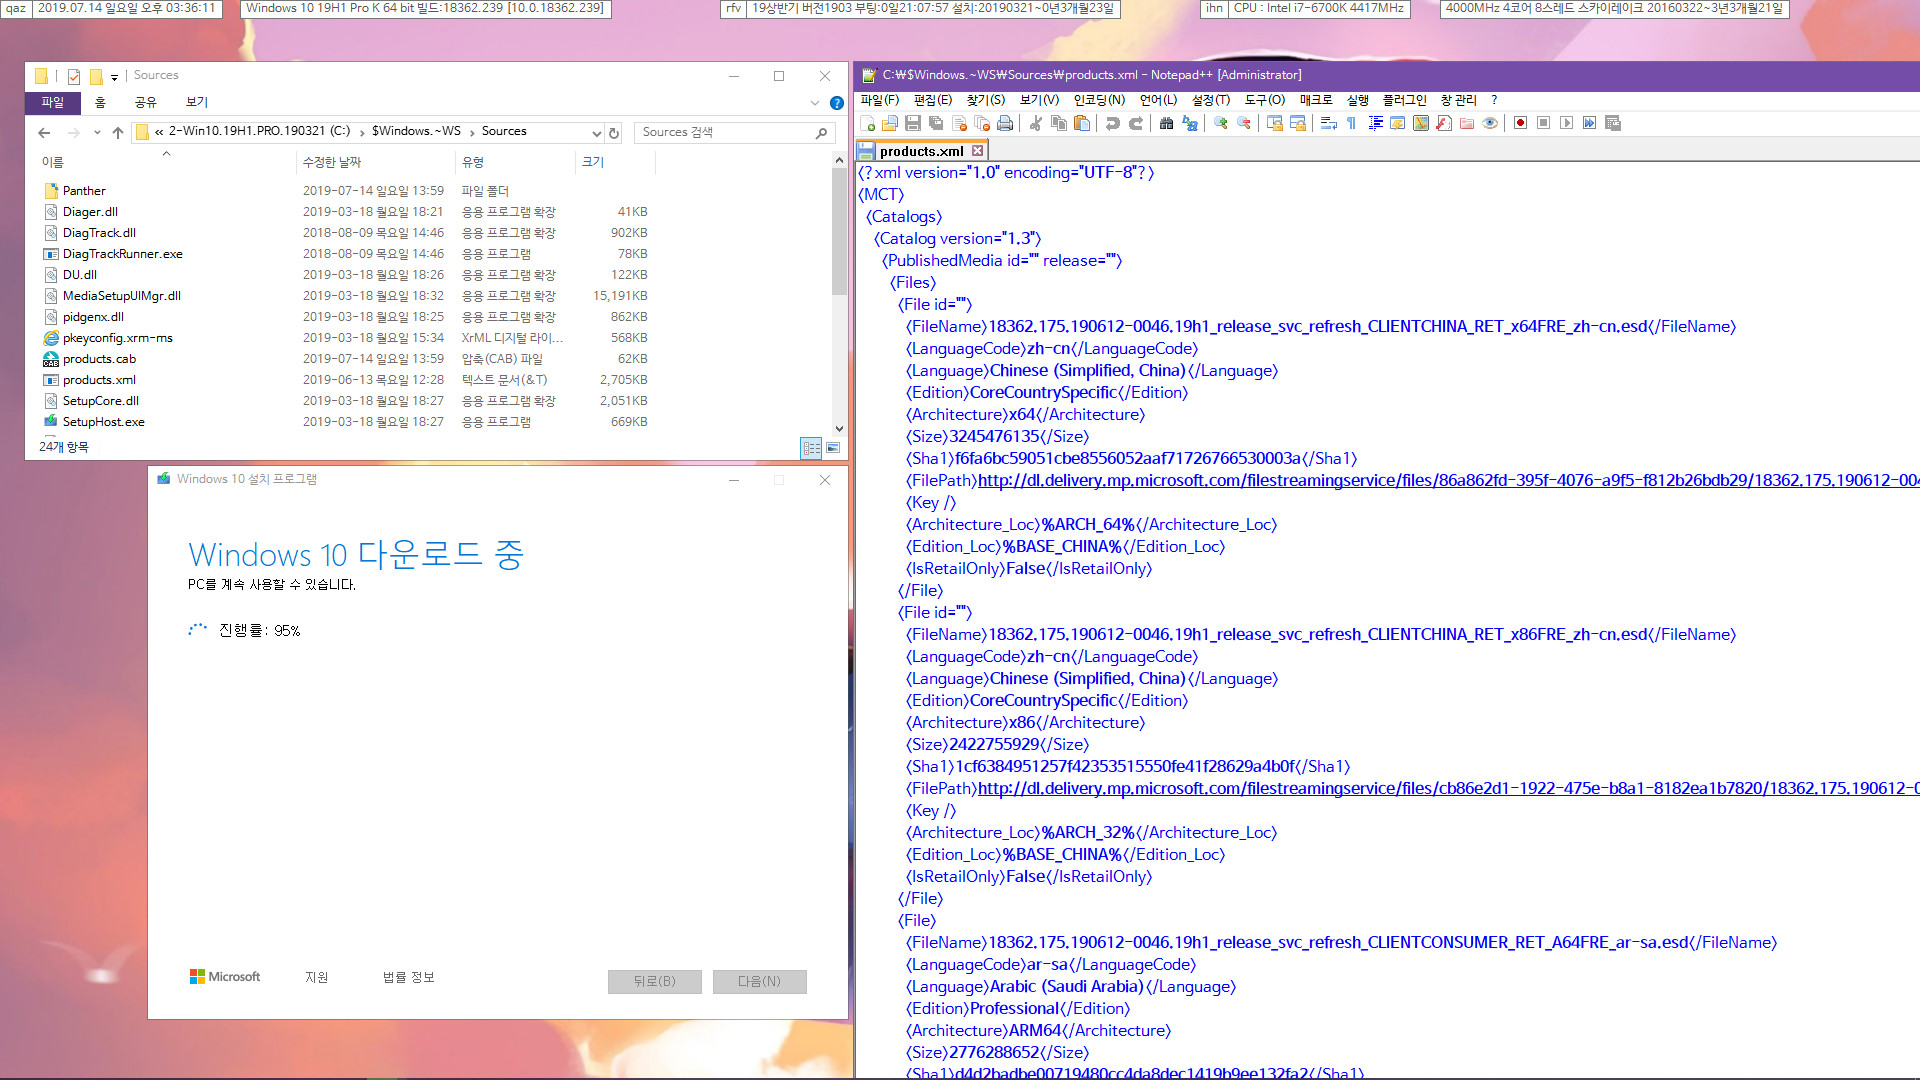
Task: Toggle word wrap in Notepad++ toolbar
Action: click(1329, 123)
